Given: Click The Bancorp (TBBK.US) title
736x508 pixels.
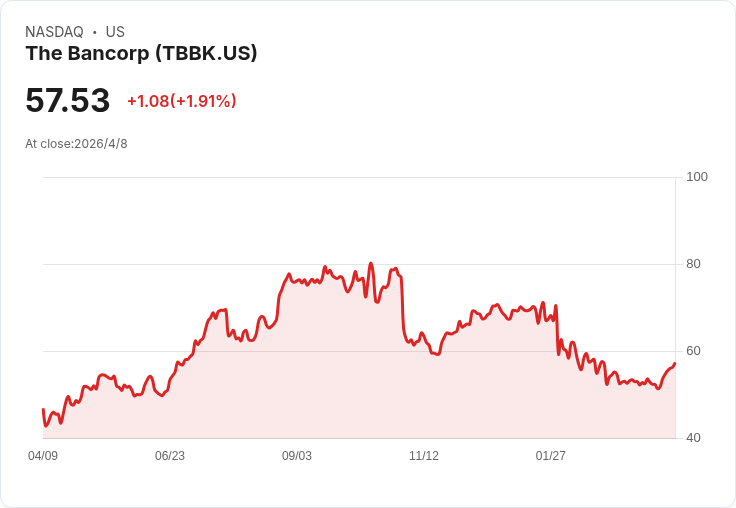Looking at the screenshot, I should tap(141, 54).
